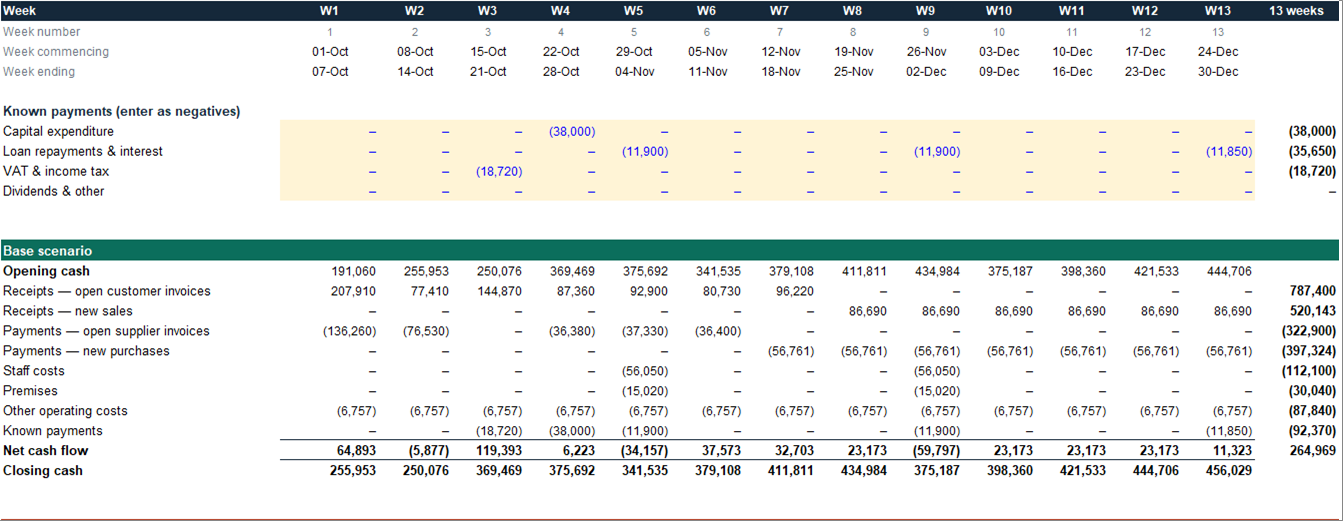Select the 'Loan repayments & interest' label
This screenshot has height=521, width=1343.
tap(82, 151)
